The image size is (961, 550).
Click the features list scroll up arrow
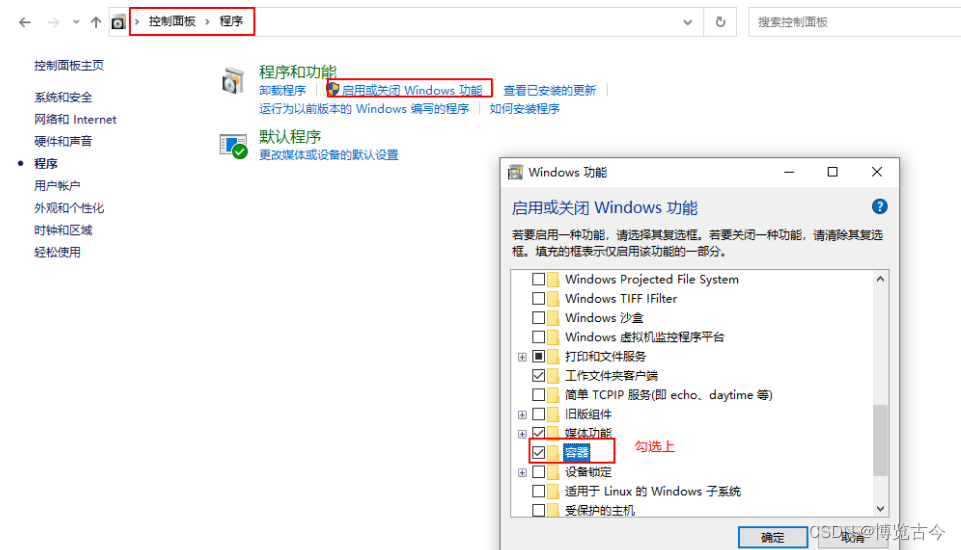coord(880,279)
